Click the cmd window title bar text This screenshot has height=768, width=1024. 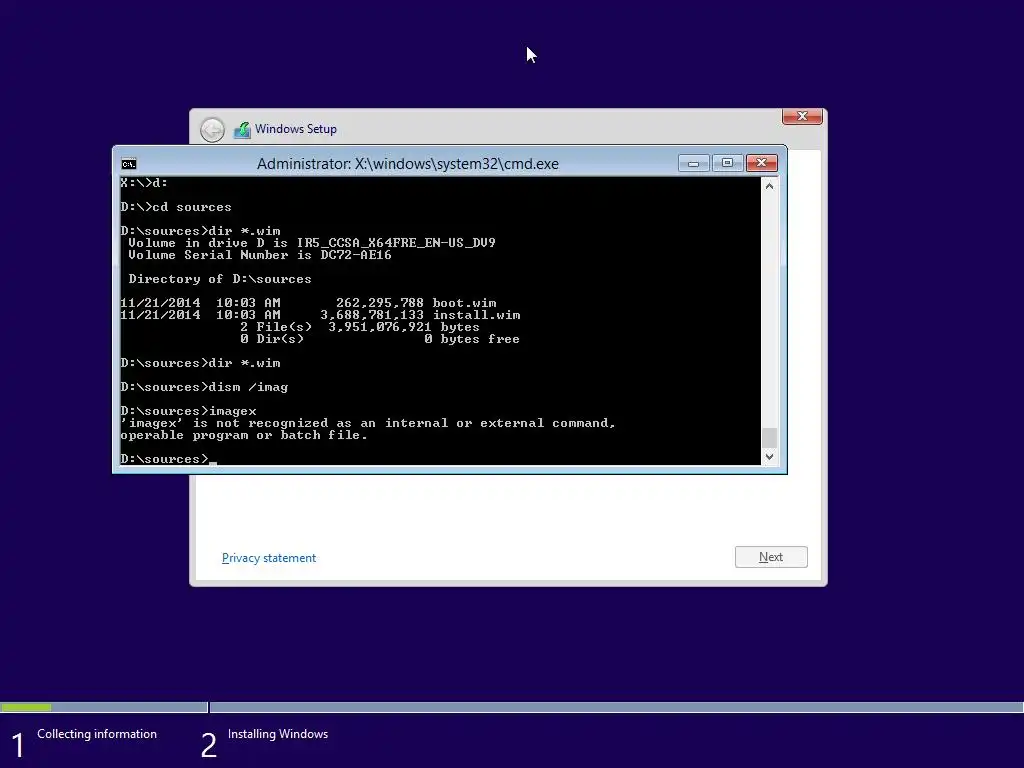point(408,164)
